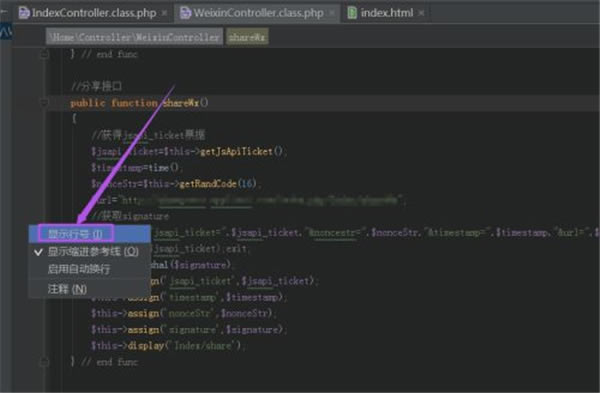Image resolution: width=600 pixels, height=393 pixels.
Task: Select the \Home\Controller\WeixinController breadcrumb
Action: 134,37
